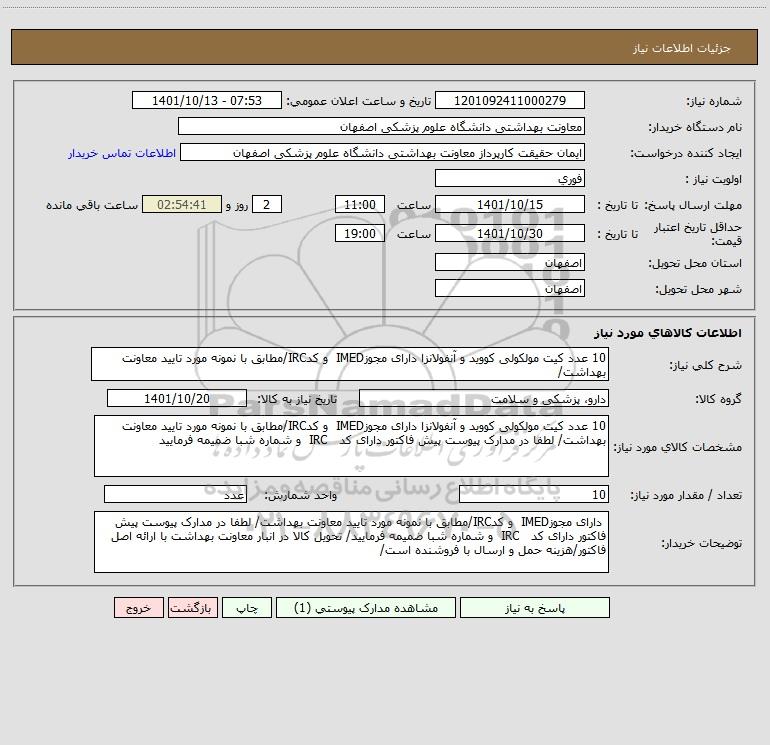Click the تاریخ نیاز به کالا field 1401/10/20
770x745 pixels.
coord(177,398)
